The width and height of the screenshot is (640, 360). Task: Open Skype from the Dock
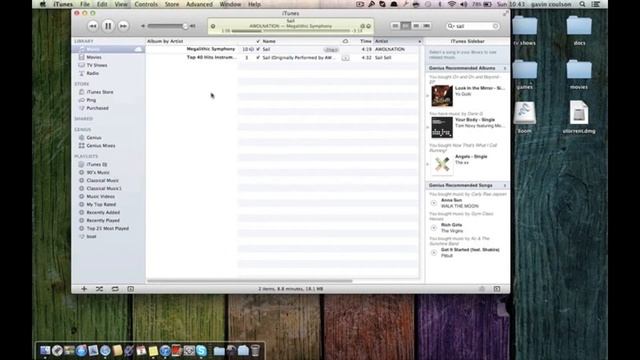[x=201, y=350]
